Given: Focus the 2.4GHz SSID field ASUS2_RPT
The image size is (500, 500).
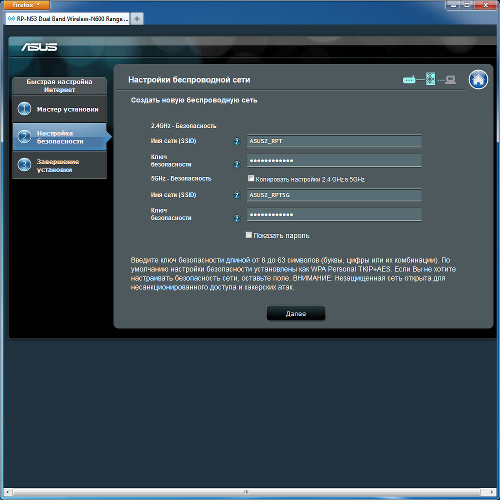Looking at the screenshot, I should 334,141.
